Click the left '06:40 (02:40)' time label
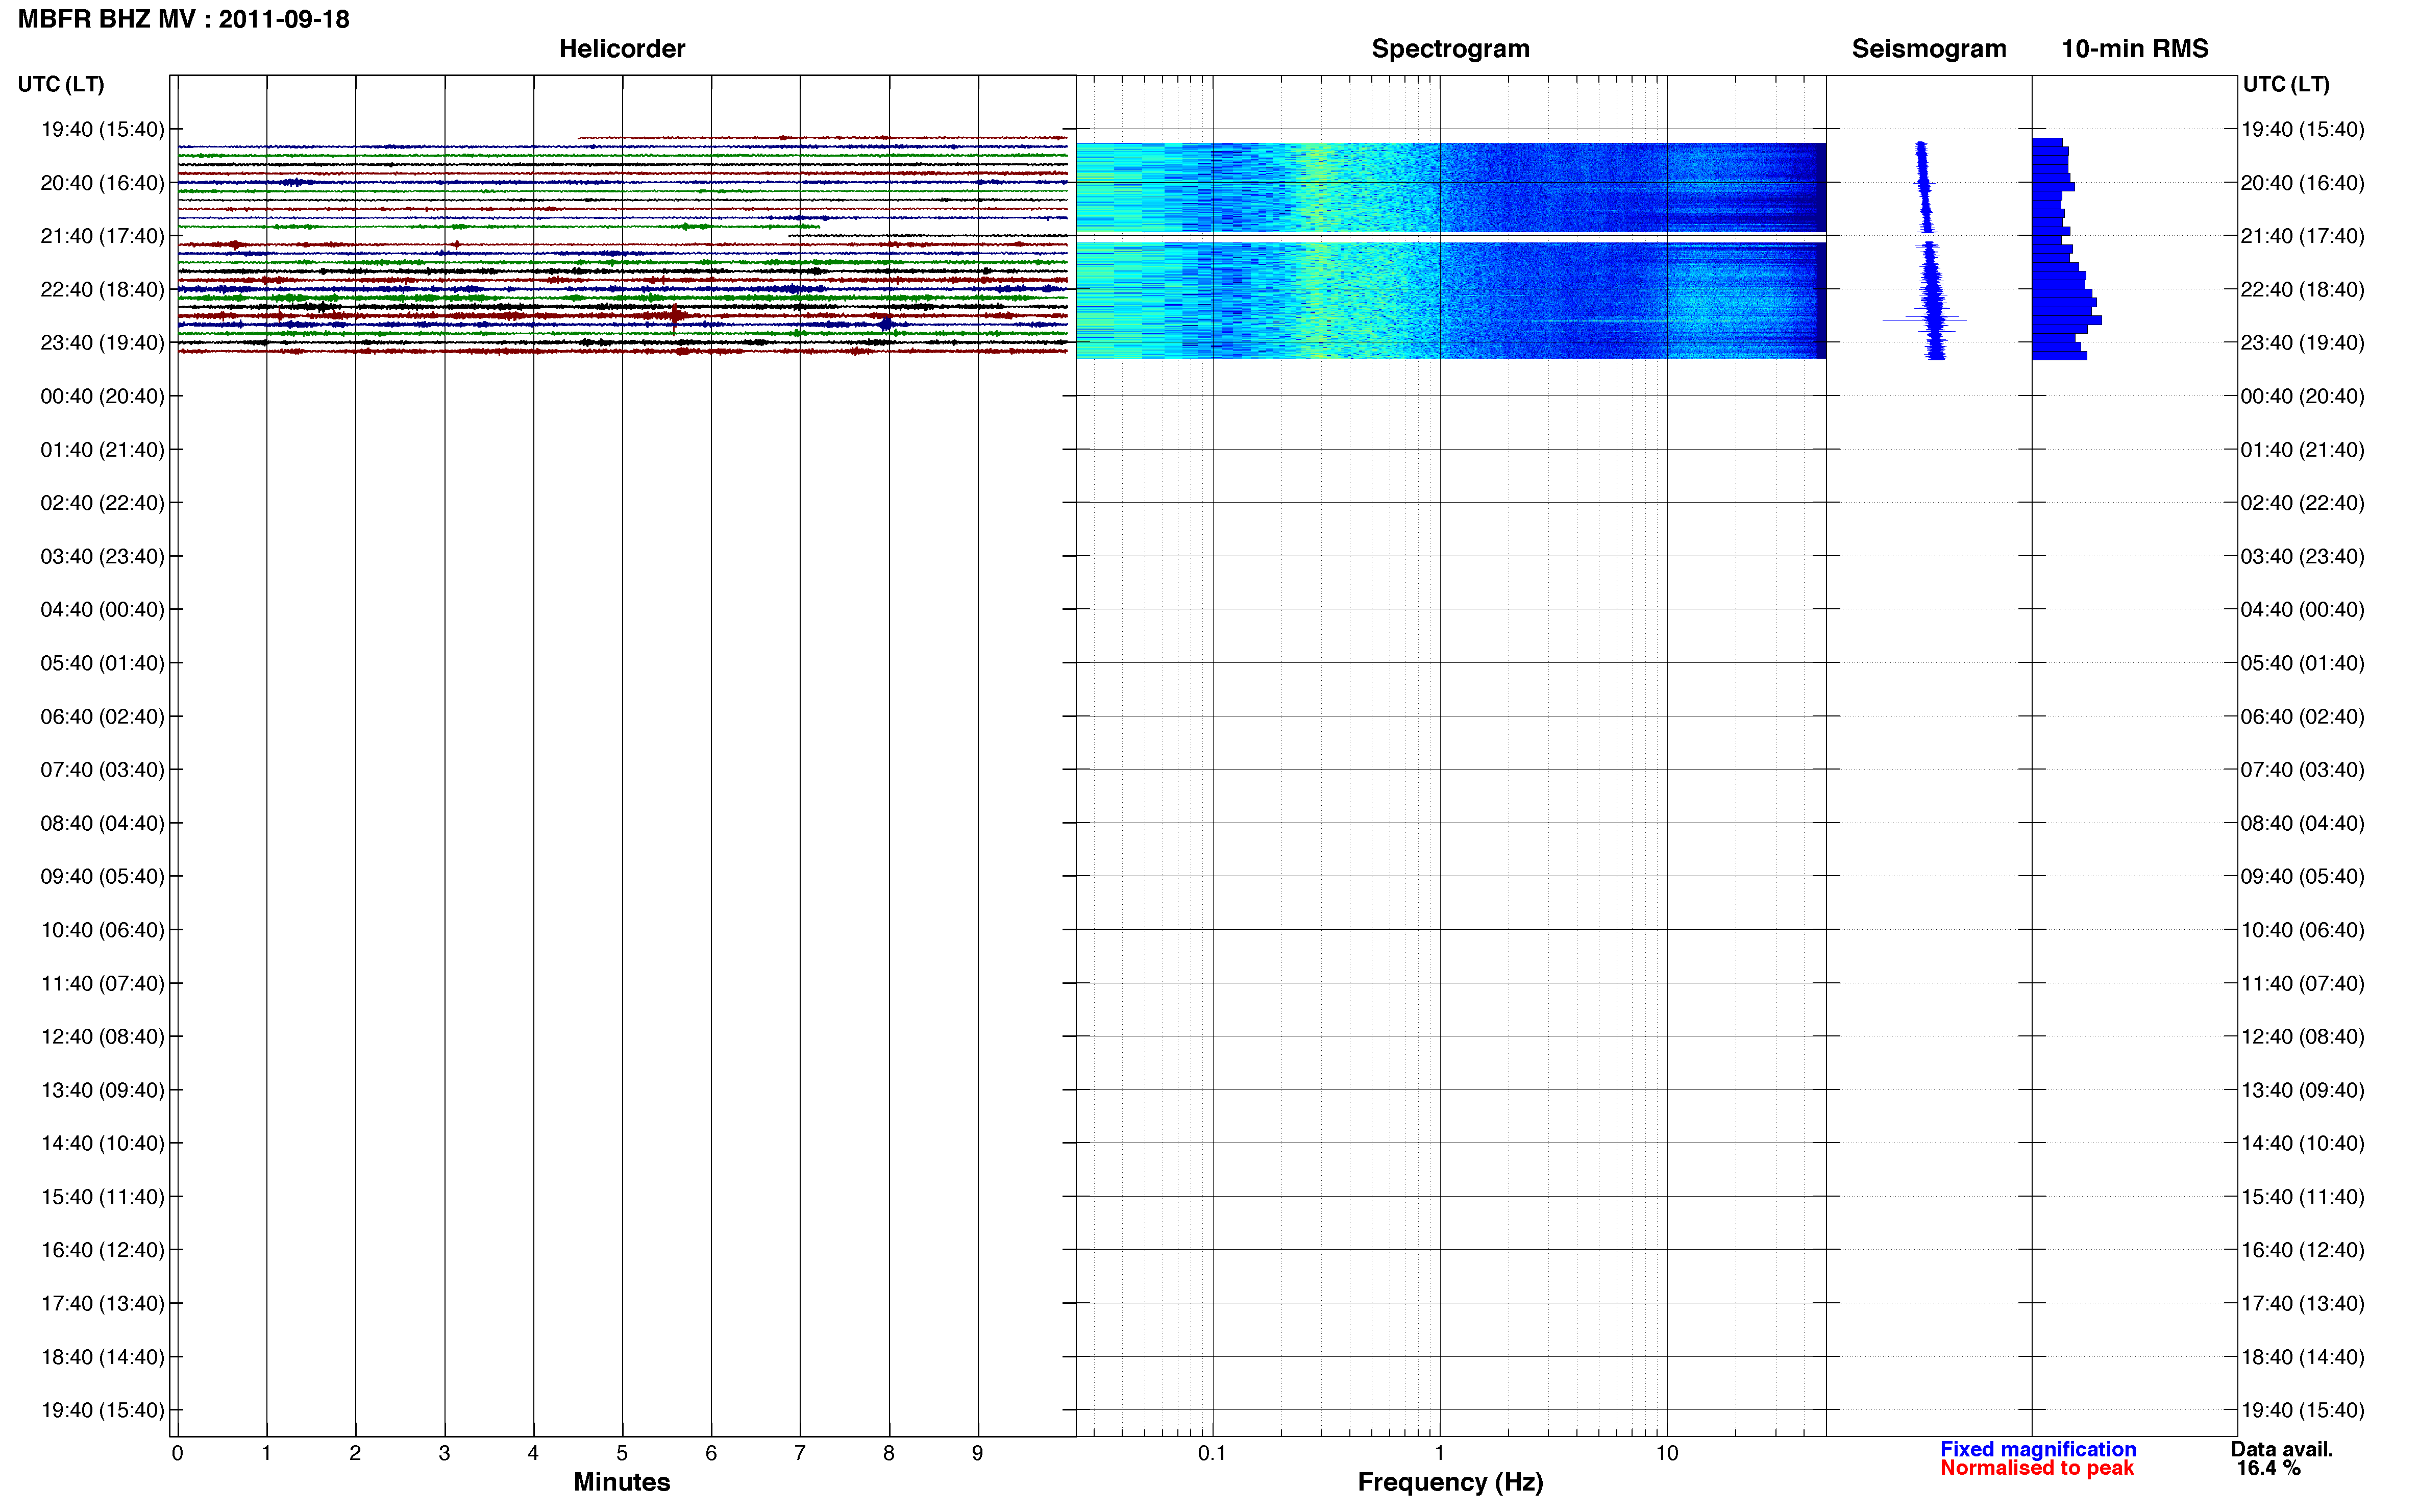Image resolution: width=2419 pixels, height=1512 pixels. click(102, 716)
